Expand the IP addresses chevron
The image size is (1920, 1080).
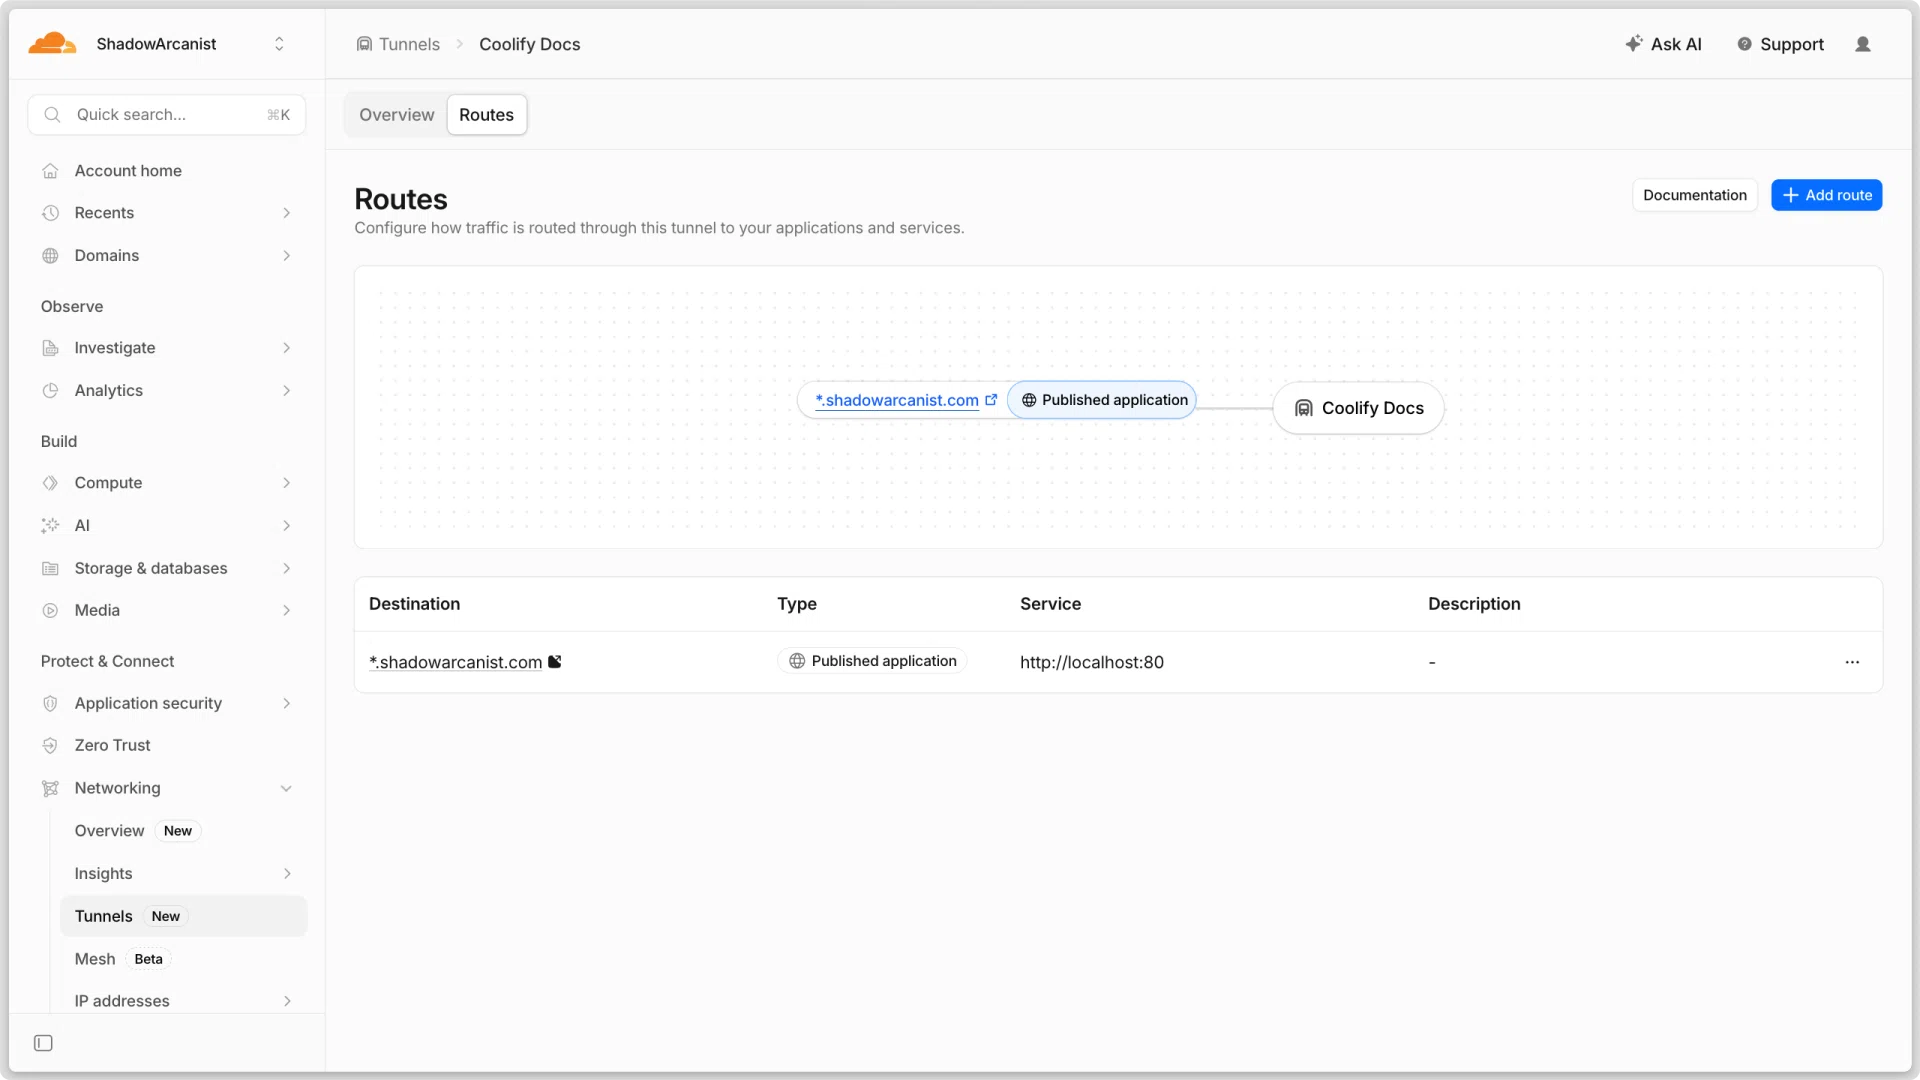point(287,1001)
